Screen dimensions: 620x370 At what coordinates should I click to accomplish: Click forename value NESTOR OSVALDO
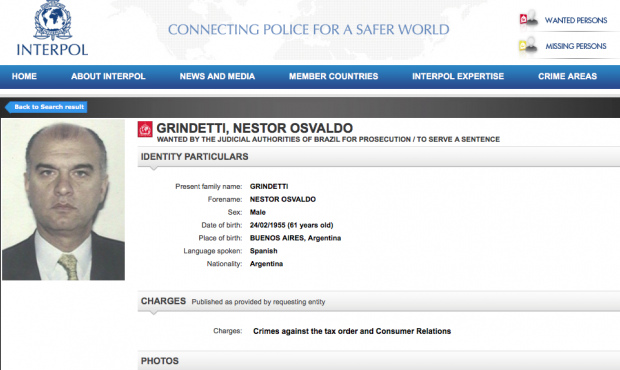(x=283, y=199)
